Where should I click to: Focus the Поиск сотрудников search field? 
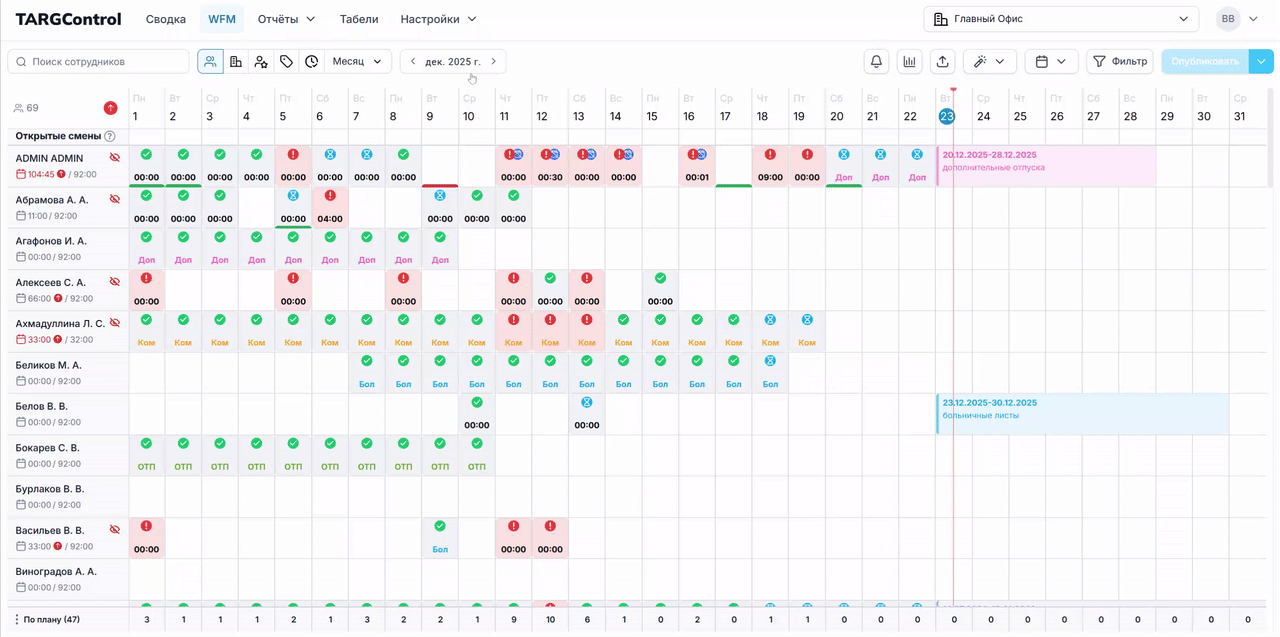[98, 62]
